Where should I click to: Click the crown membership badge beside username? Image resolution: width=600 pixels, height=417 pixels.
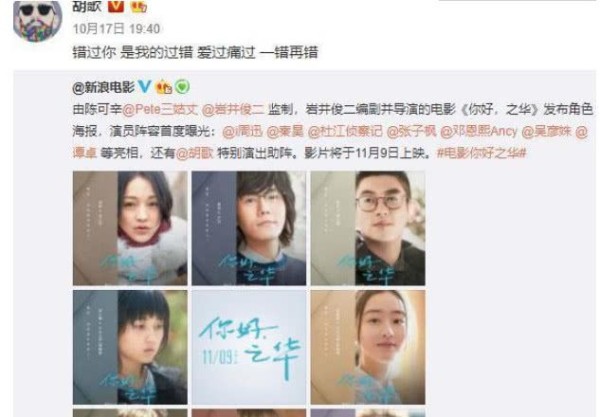139,6
